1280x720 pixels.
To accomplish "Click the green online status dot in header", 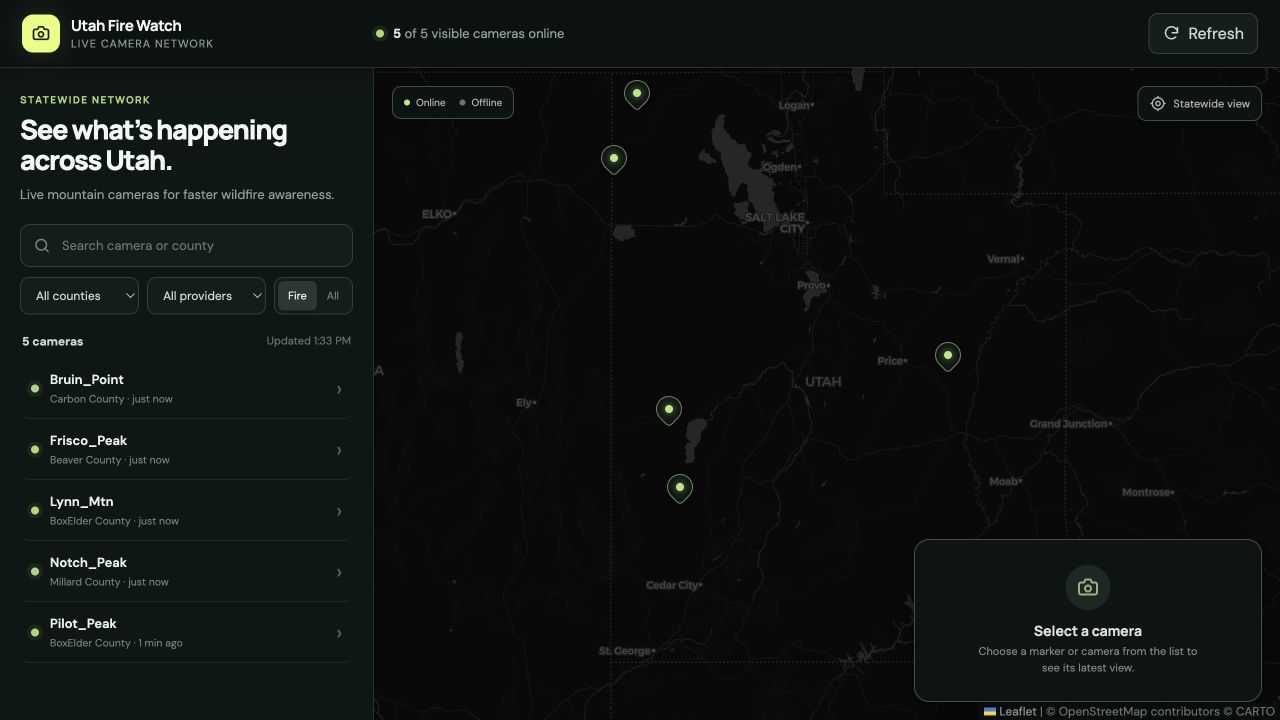I will (380, 33).
